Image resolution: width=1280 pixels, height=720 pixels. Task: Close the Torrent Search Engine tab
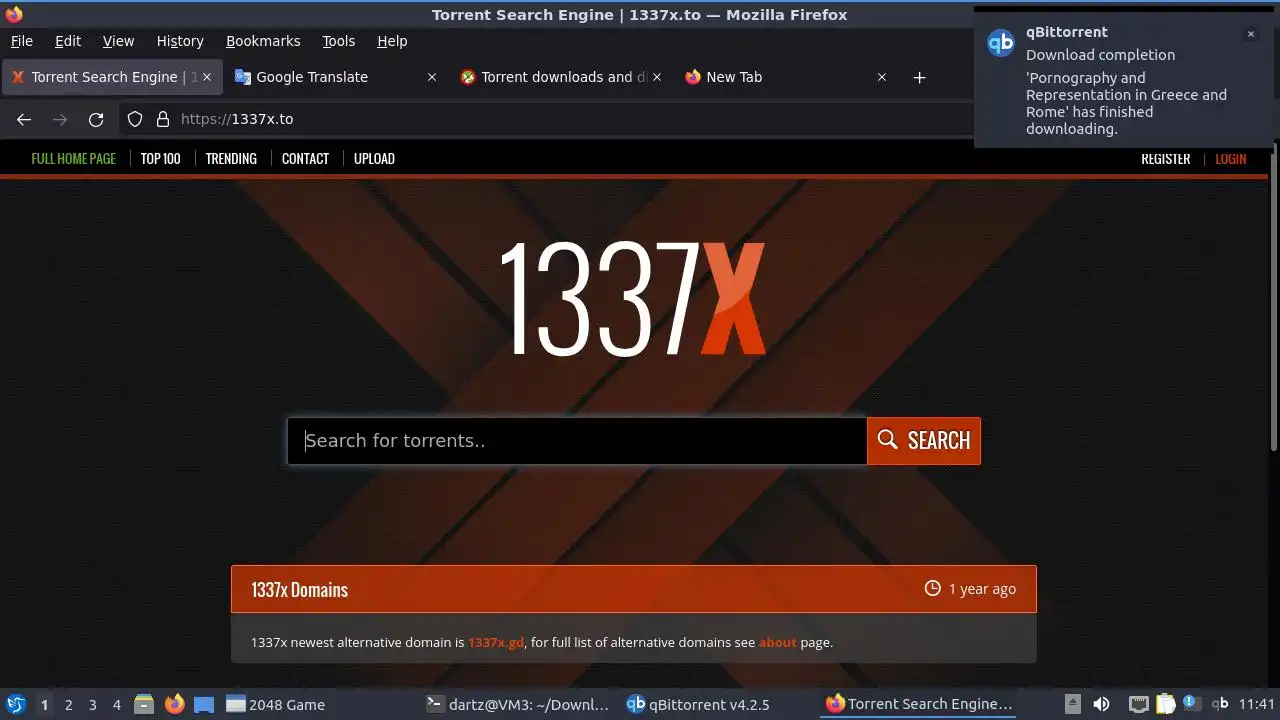pos(207,77)
